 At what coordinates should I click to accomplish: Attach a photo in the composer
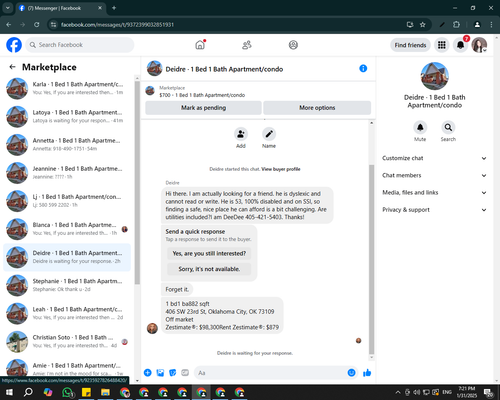(x=160, y=373)
